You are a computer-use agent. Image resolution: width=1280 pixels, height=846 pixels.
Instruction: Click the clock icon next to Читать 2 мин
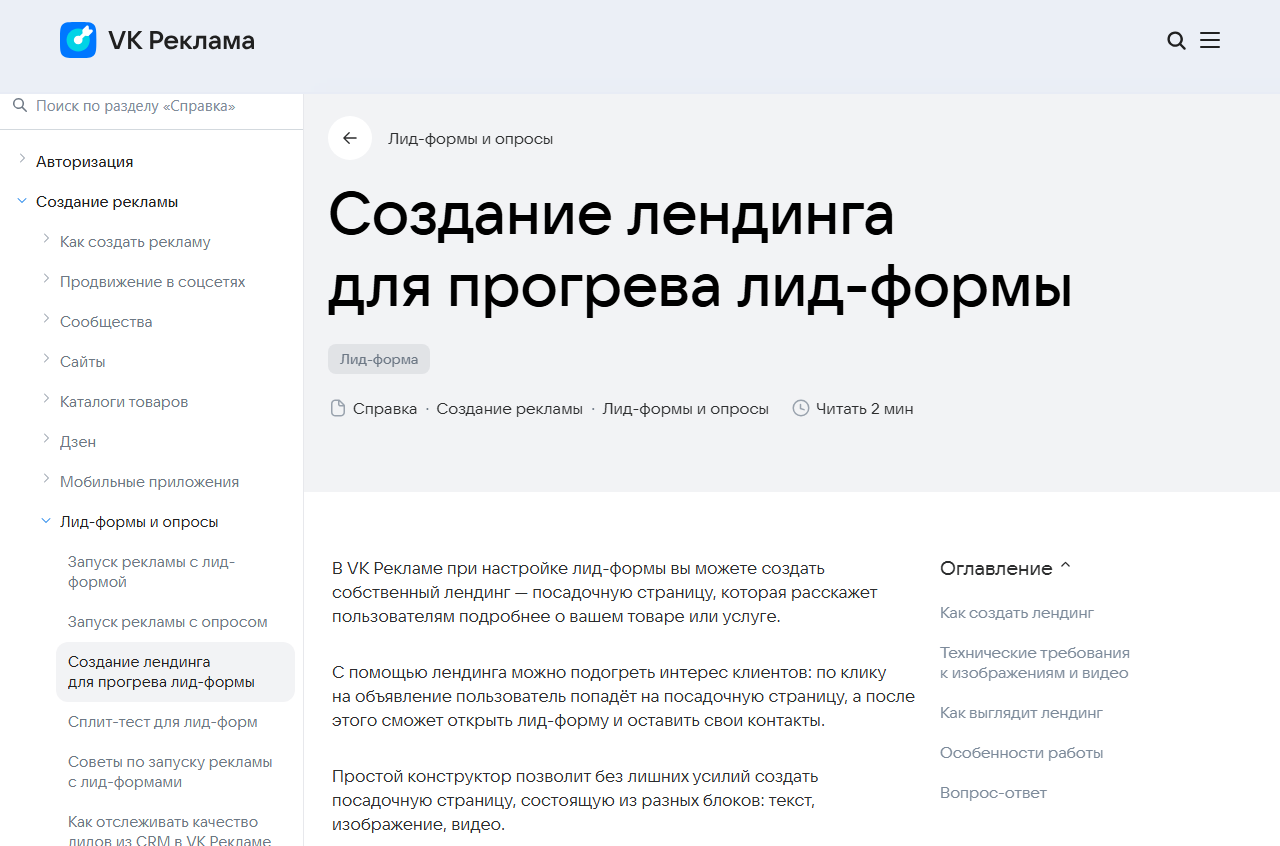click(x=800, y=408)
